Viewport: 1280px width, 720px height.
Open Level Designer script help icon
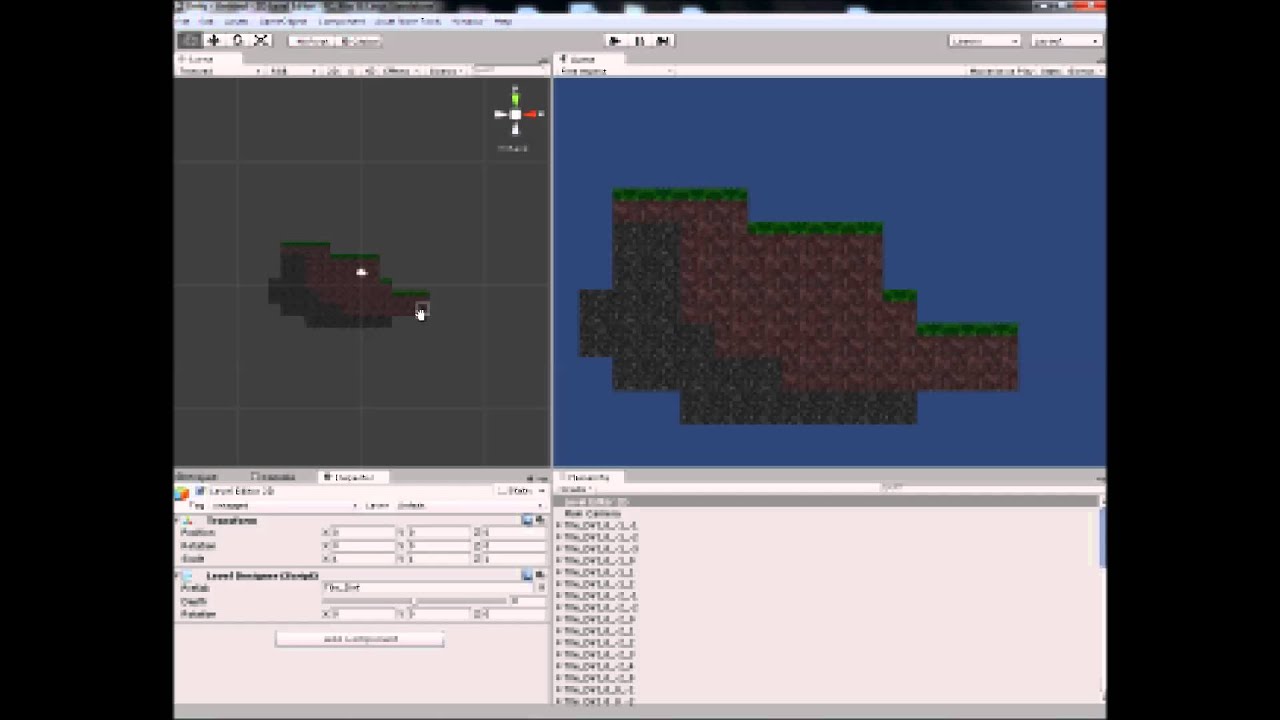point(527,576)
